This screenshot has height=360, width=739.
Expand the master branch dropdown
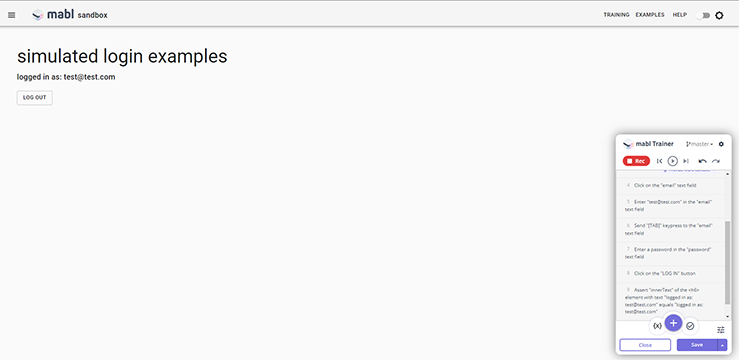pyautogui.click(x=700, y=144)
